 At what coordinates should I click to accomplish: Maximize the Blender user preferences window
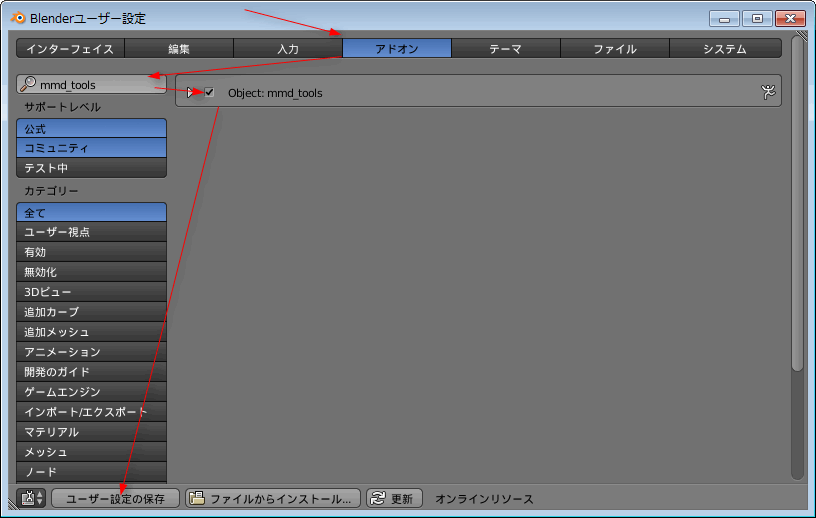(x=757, y=19)
